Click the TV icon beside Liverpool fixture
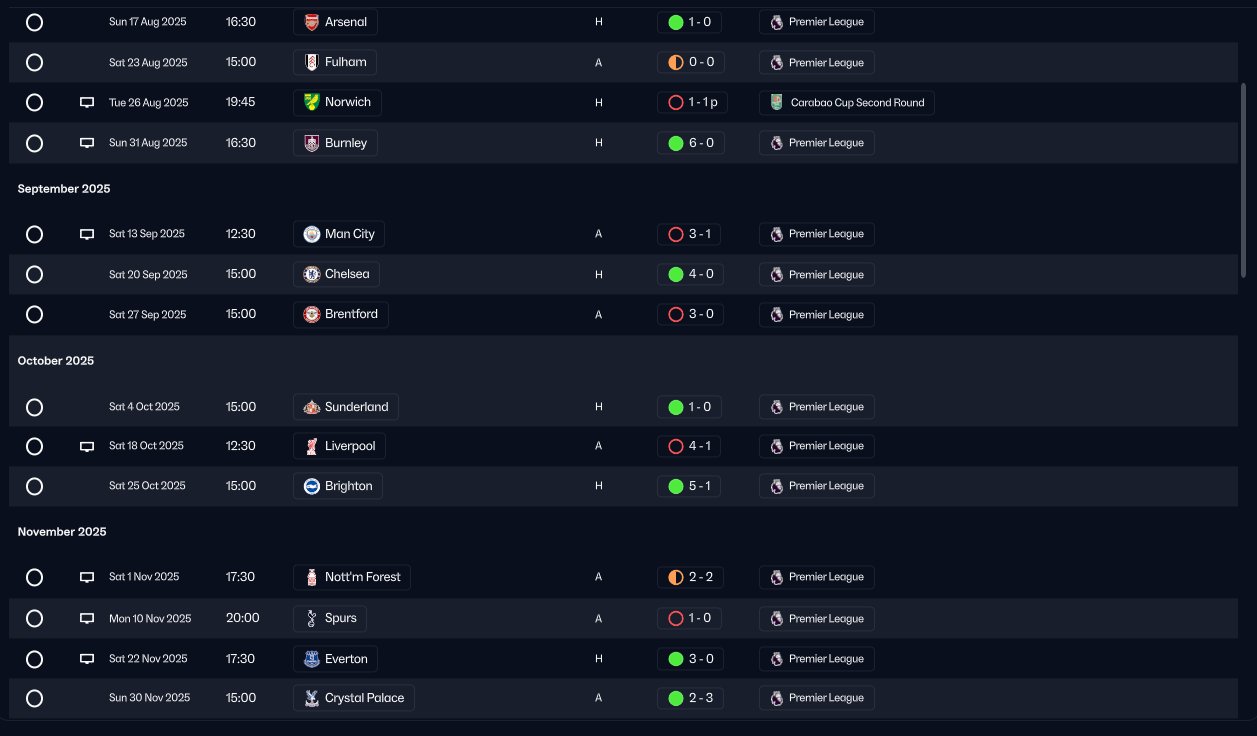 [87, 447]
